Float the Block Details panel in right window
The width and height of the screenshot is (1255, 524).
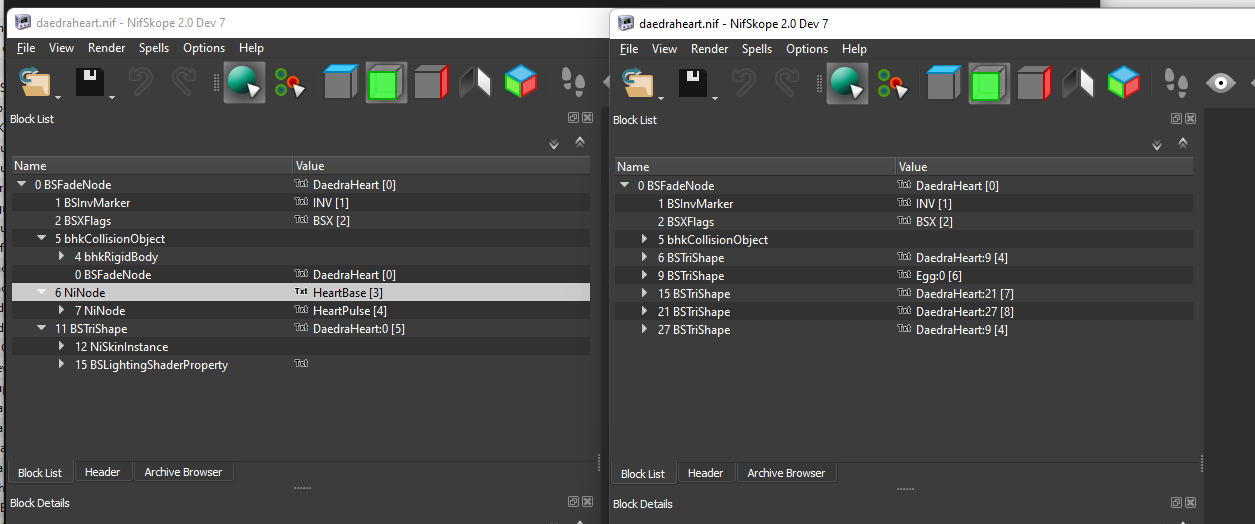pyautogui.click(x=1176, y=503)
